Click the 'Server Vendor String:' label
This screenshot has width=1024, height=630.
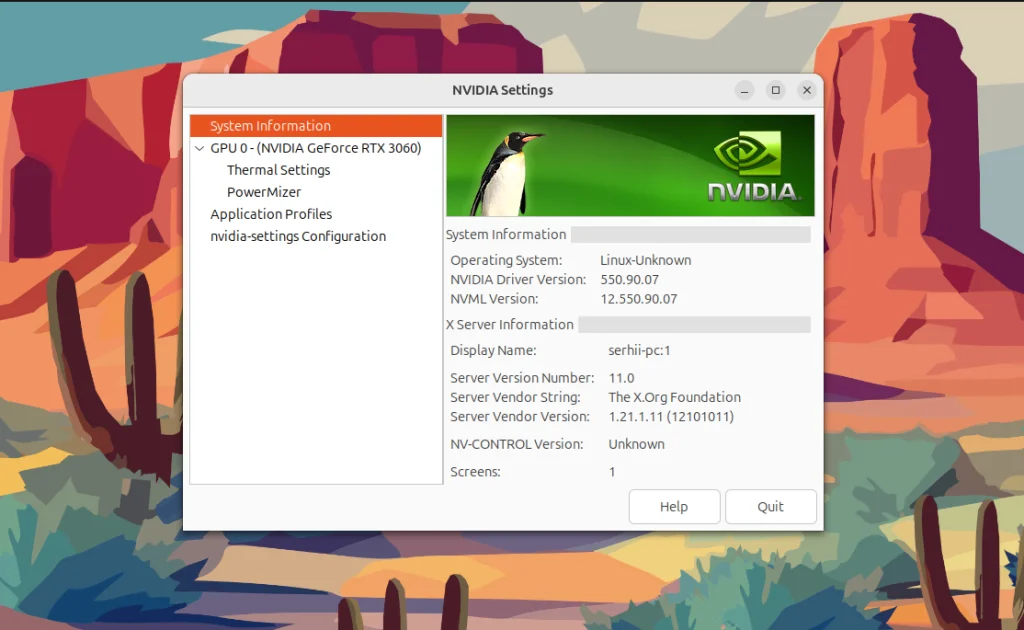(x=515, y=397)
